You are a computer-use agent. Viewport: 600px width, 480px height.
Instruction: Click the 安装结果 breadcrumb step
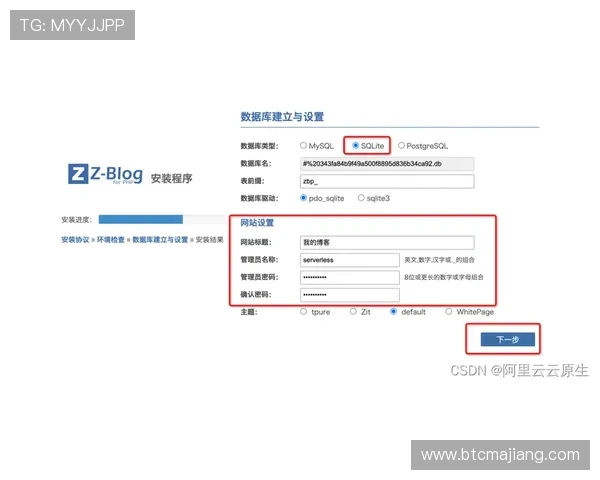[x=209, y=240]
